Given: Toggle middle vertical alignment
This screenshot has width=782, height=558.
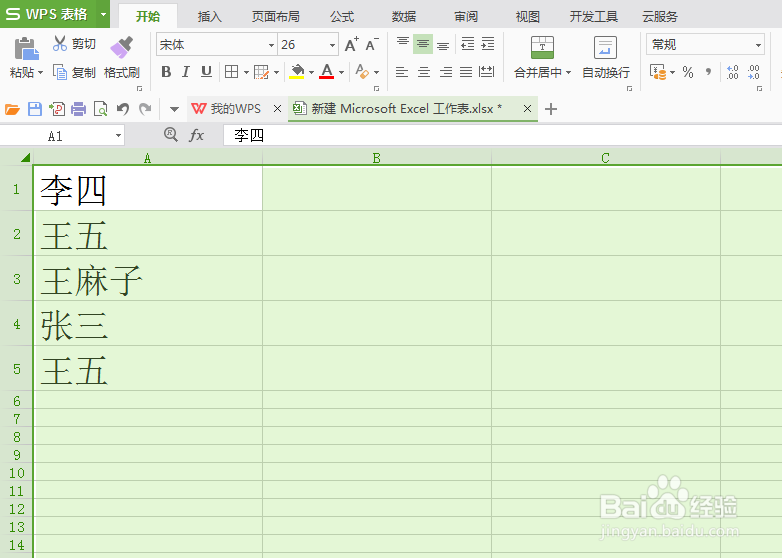Looking at the screenshot, I should pos(423,44).
